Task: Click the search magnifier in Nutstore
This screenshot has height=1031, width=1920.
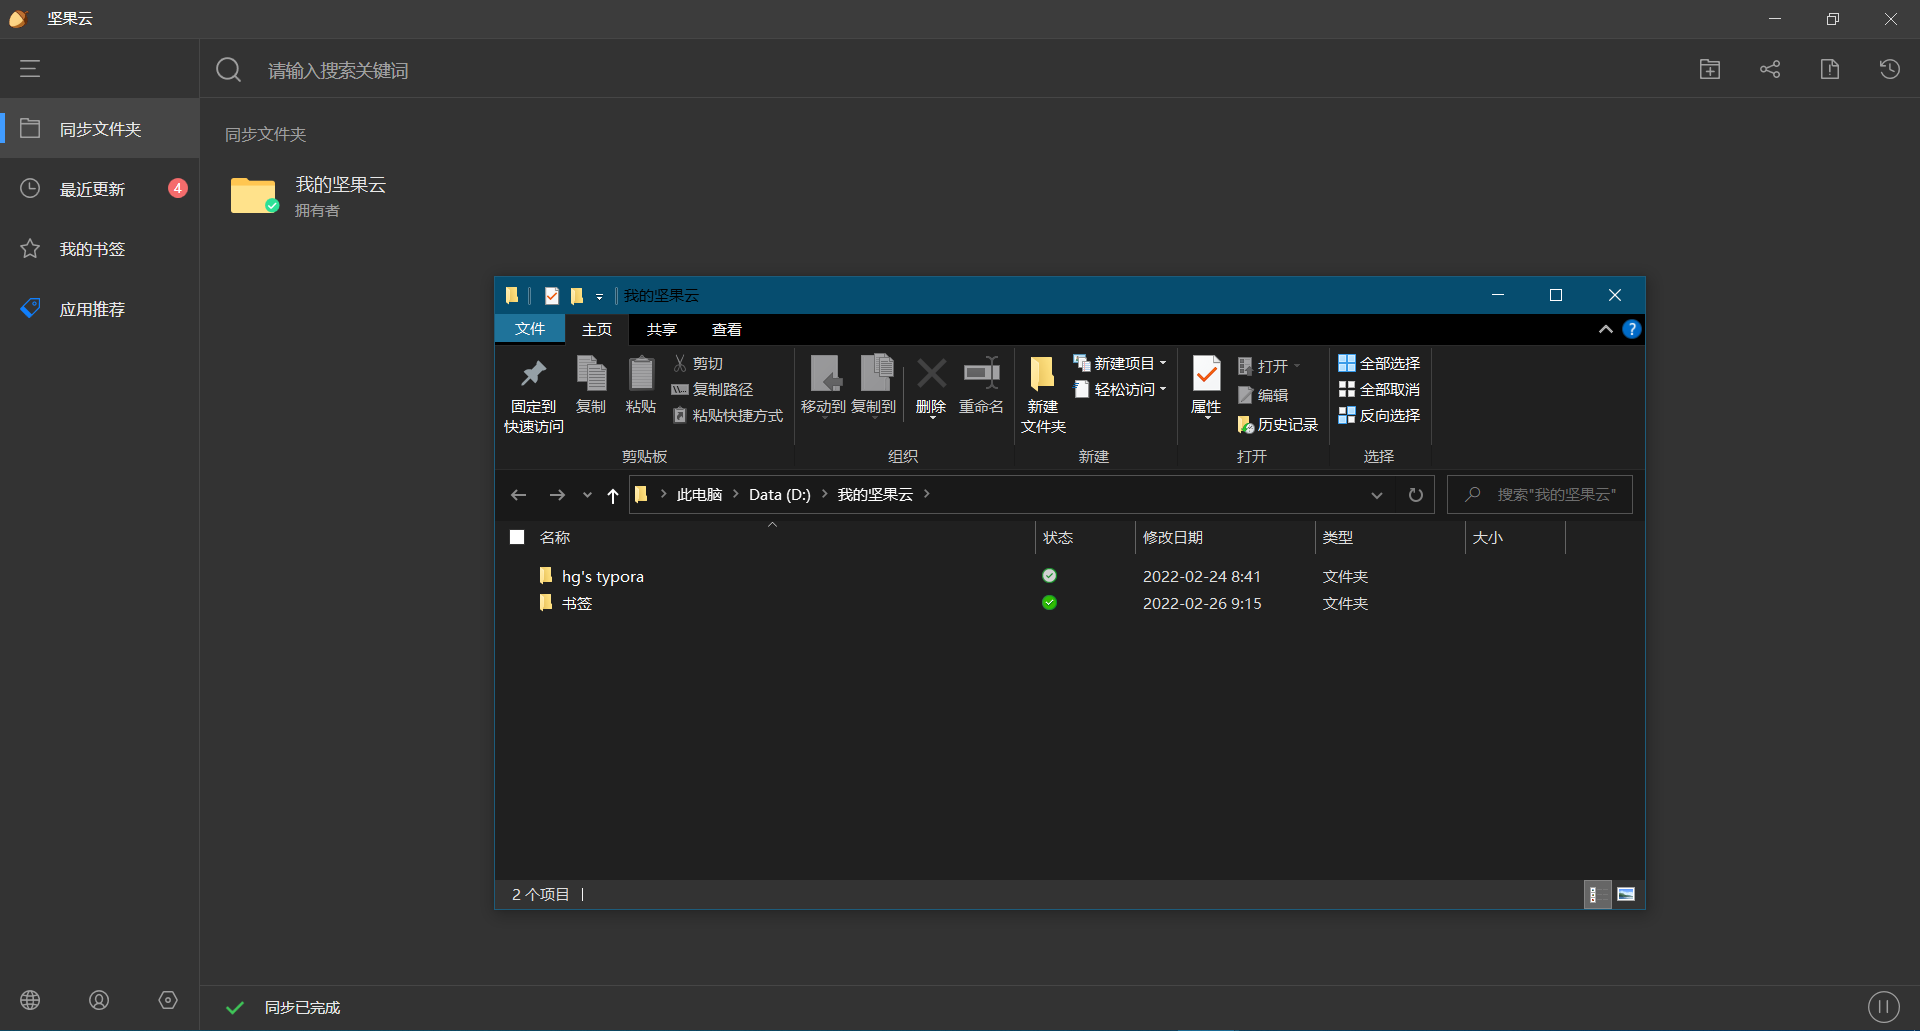Action: tap(229, 70)
